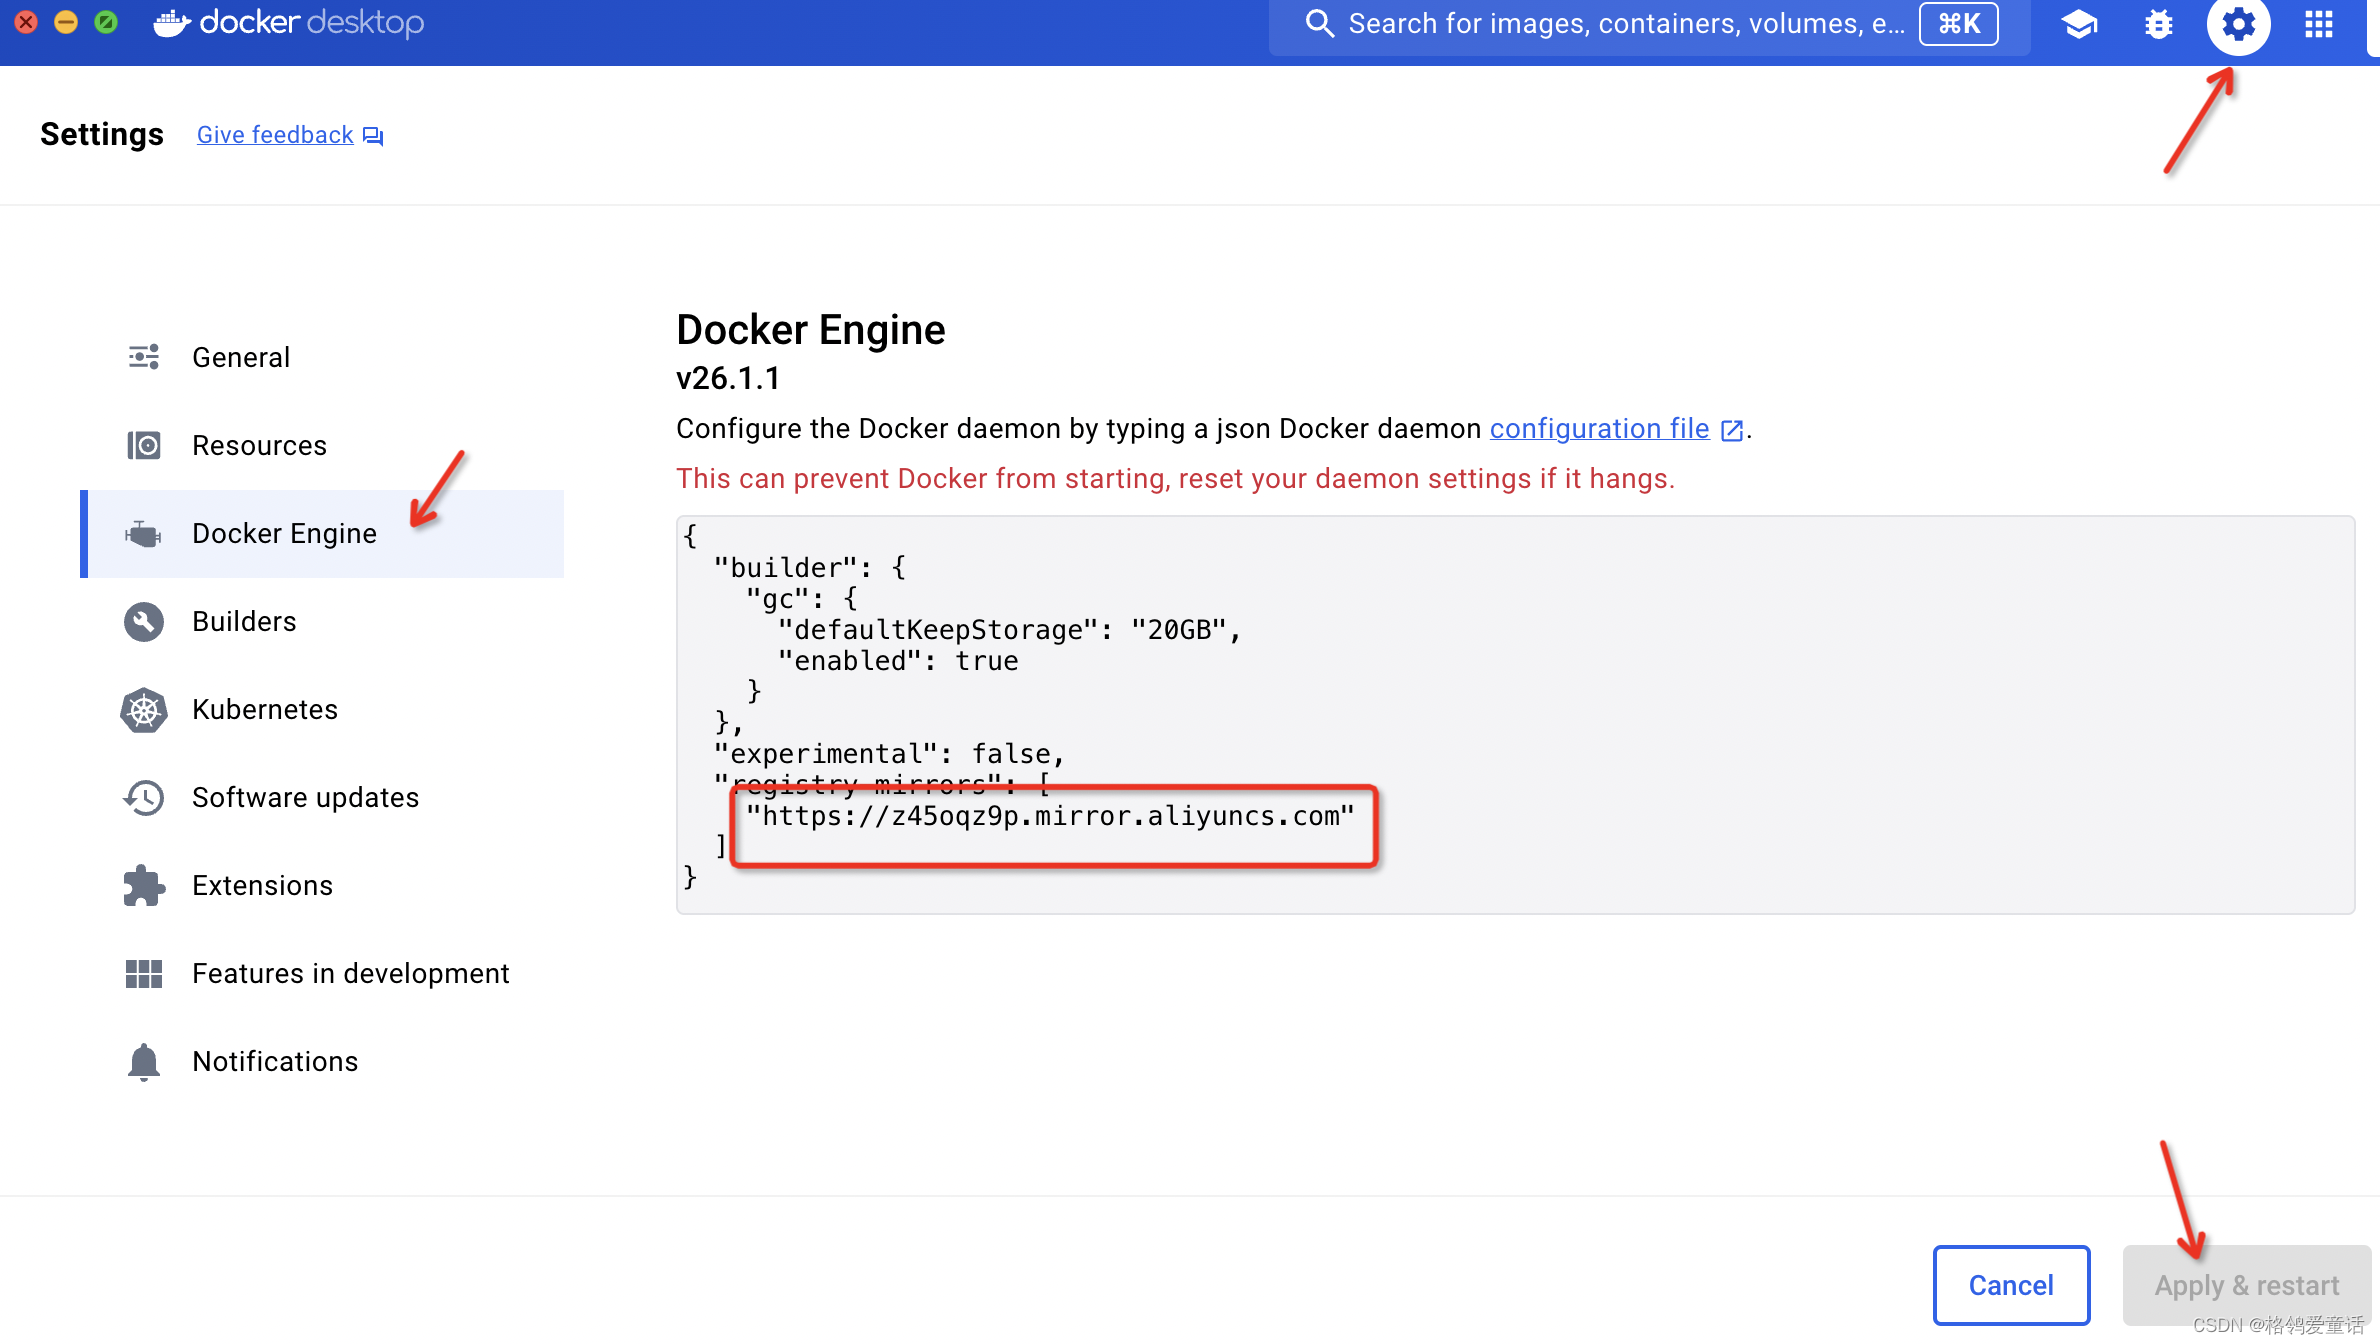Follow the Give feedback link

275,135
